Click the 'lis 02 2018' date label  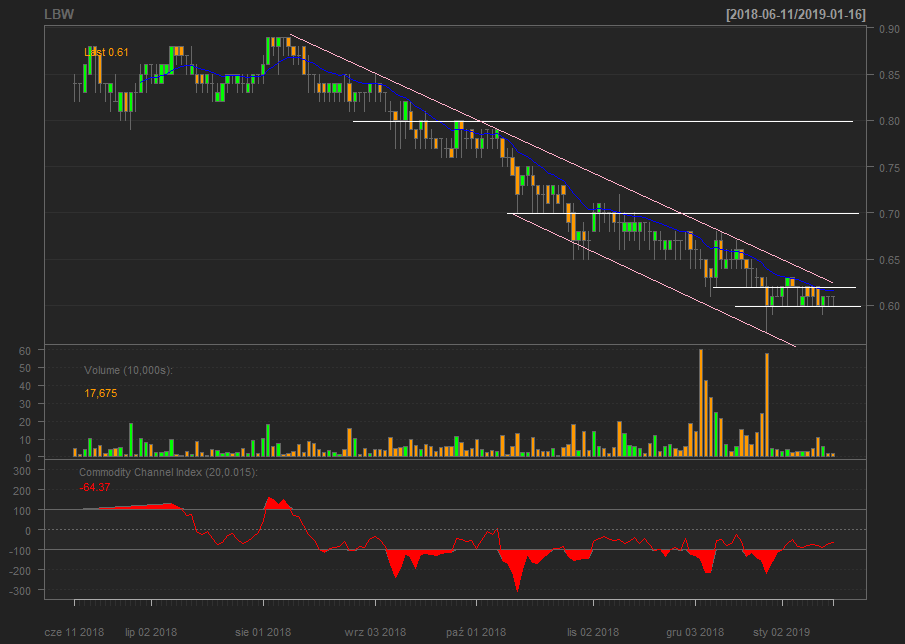(x=593, y=632)
